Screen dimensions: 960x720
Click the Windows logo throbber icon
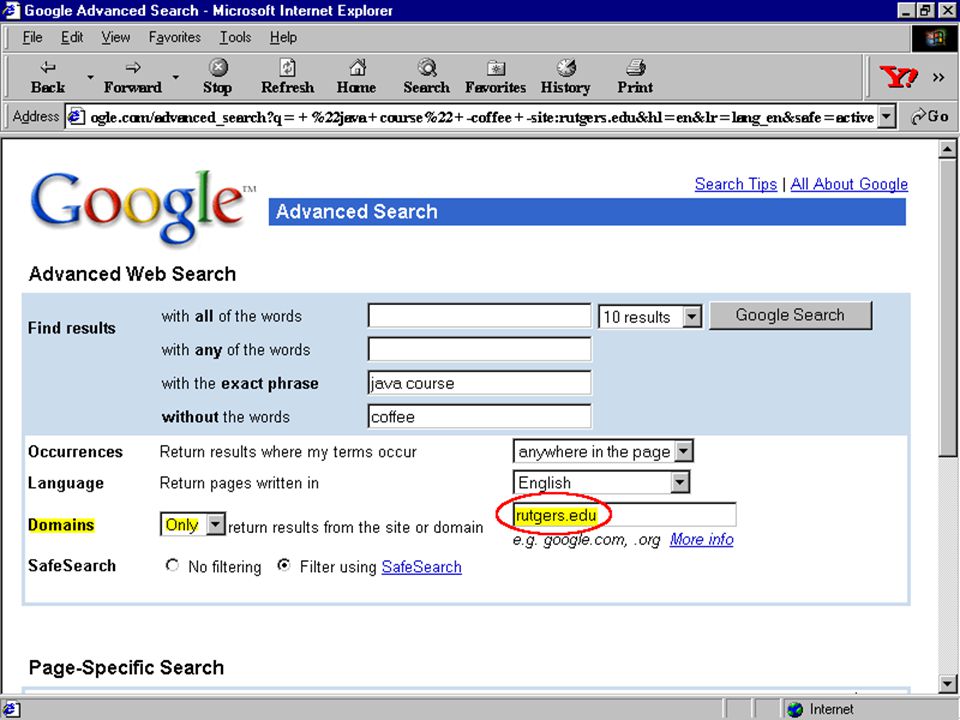(935, 39)
